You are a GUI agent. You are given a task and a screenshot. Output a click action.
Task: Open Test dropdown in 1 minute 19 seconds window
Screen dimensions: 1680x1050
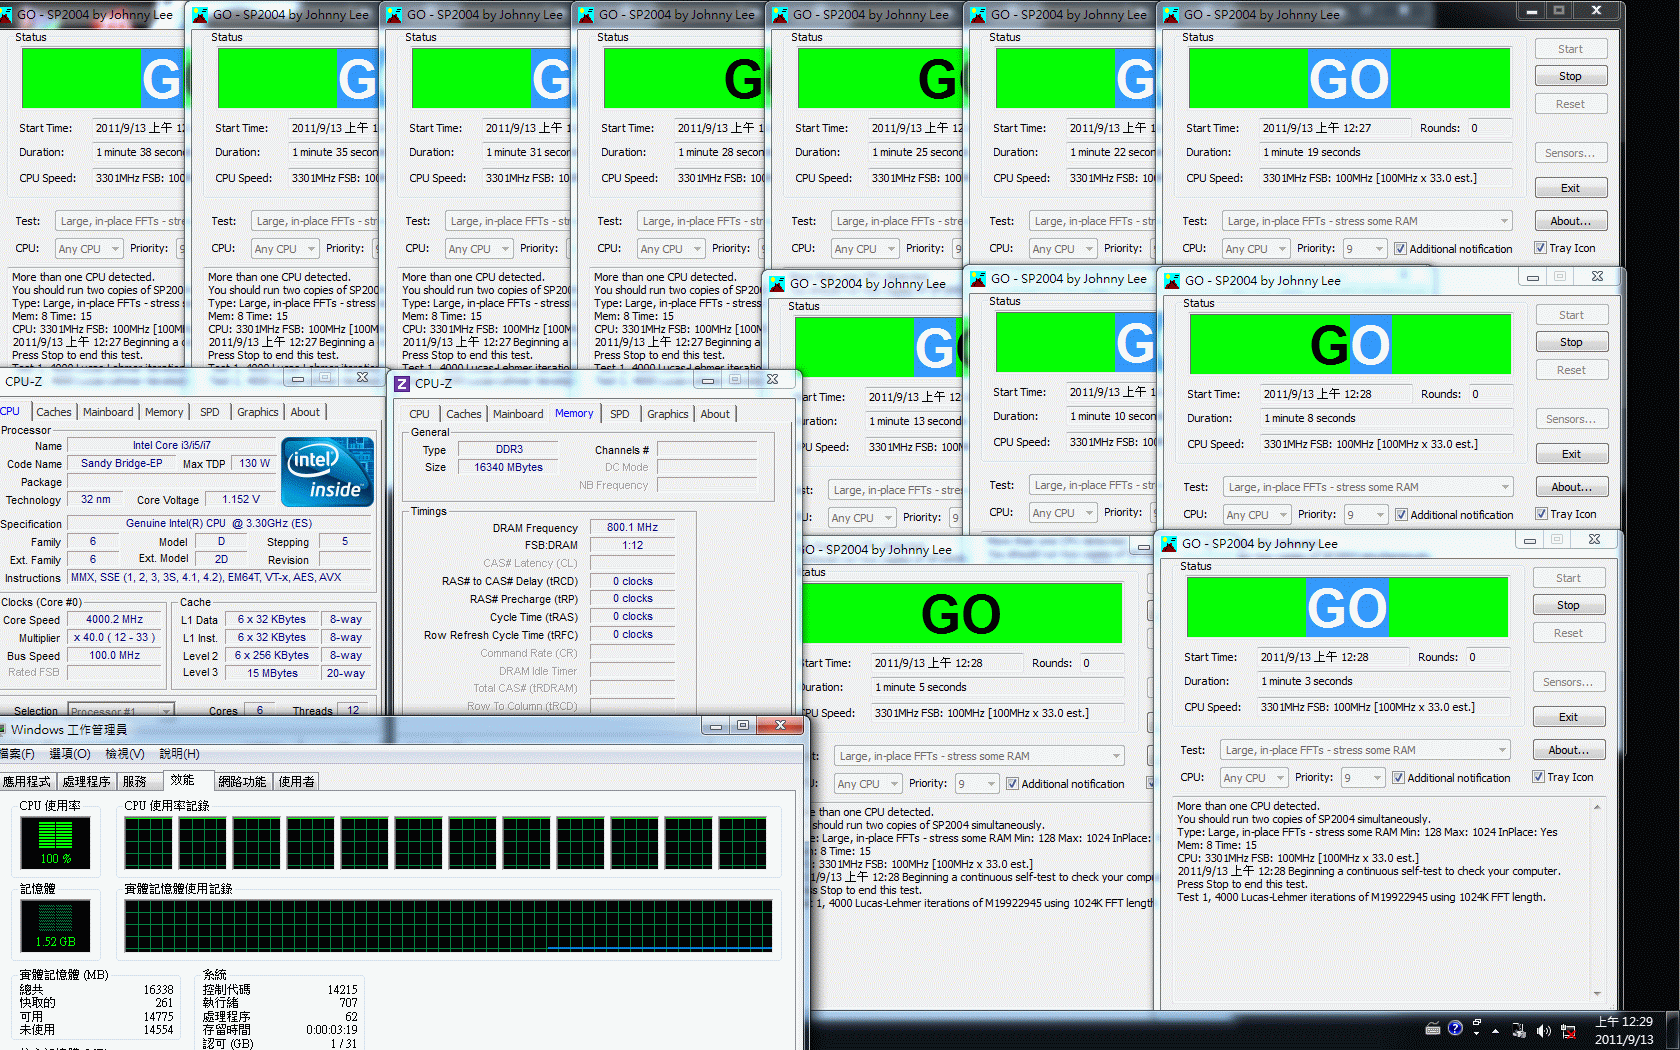click(1367, 221)
